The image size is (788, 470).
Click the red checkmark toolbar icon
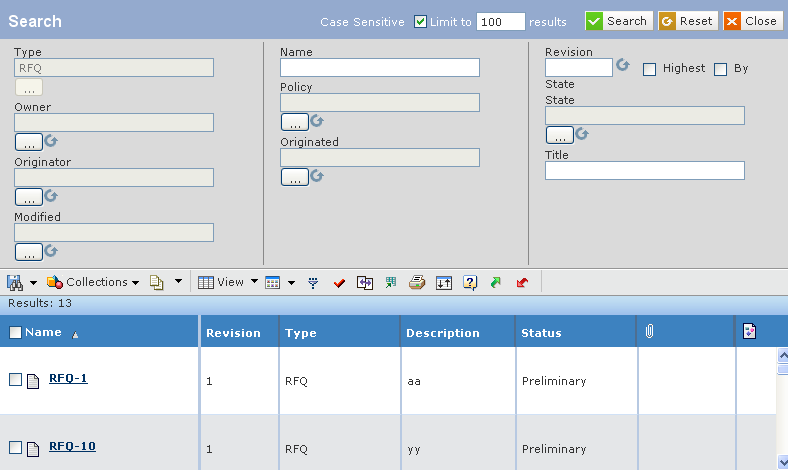(339, 283)
